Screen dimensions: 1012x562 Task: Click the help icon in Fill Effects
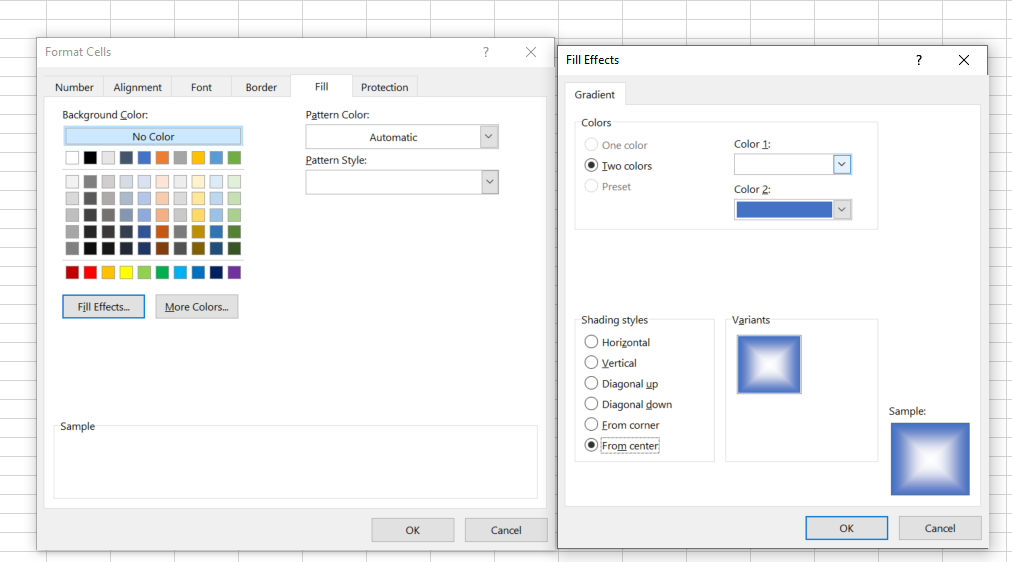click(x=919, y=60)
